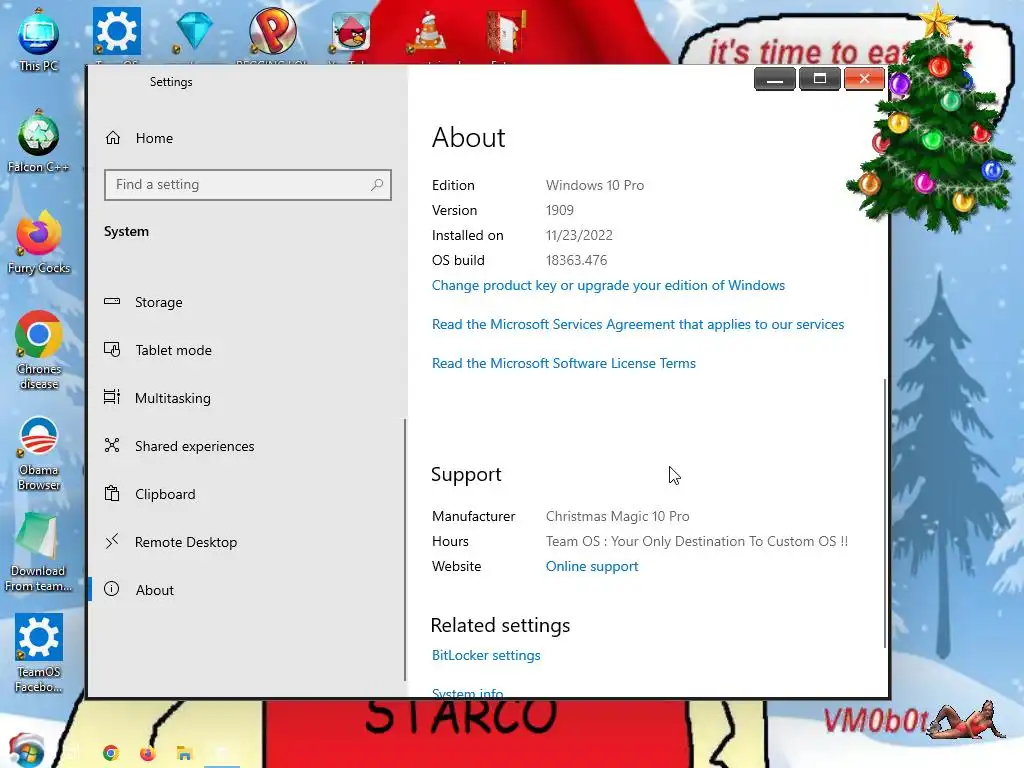Screen dimensions: 1024x768
Task: Click the Remote Desktop icon
Action: click(112, 541)
